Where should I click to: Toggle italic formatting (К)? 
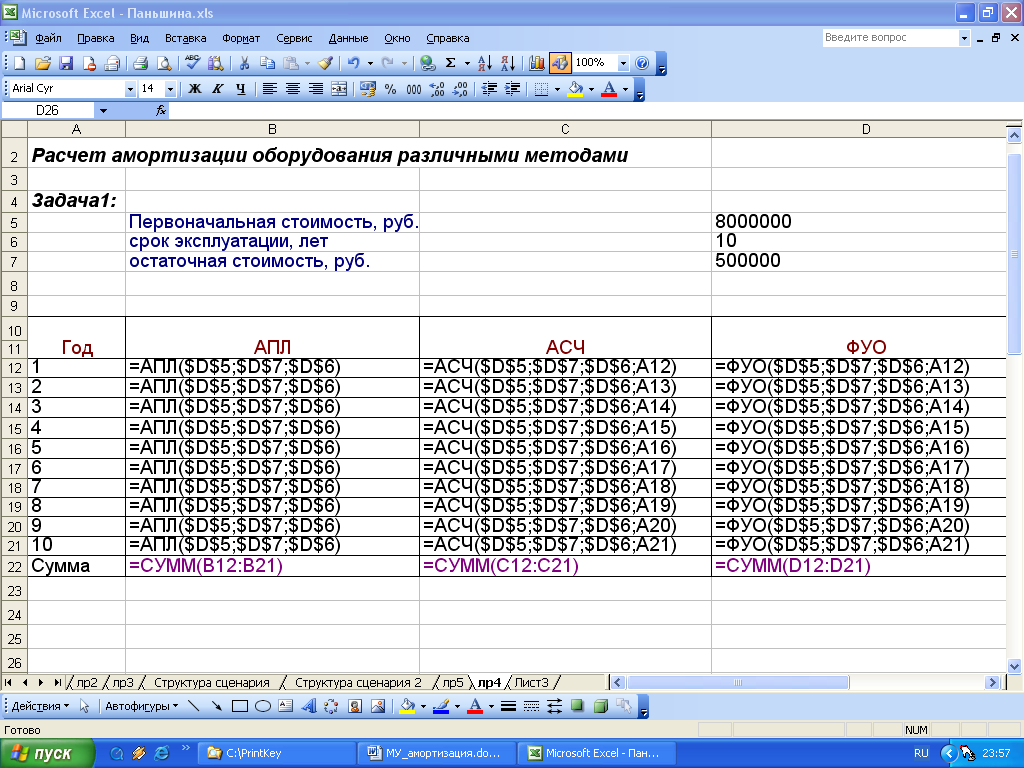[217, 89]
